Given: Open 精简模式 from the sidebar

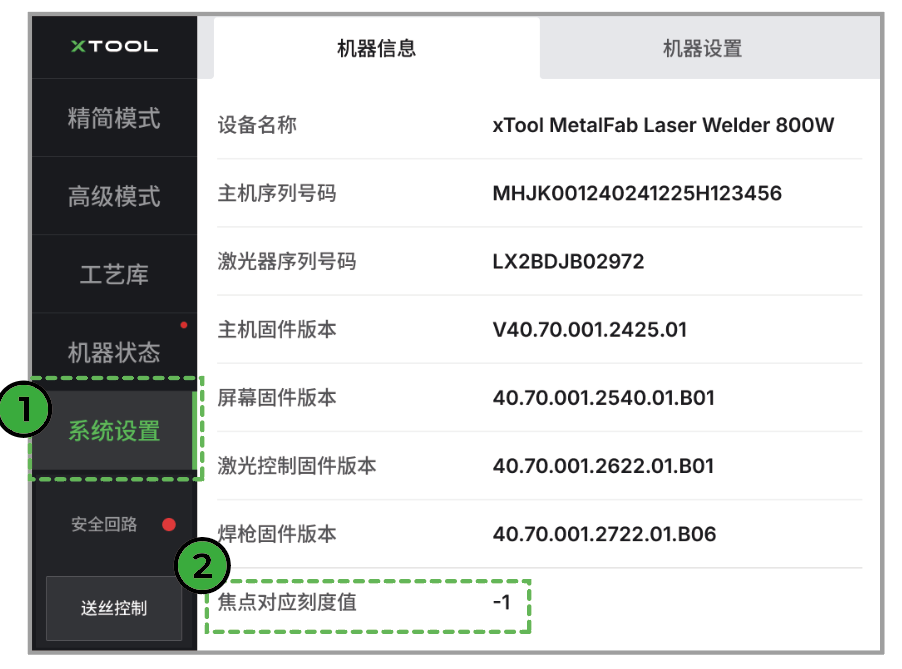Looking at the screenshot, I should (114, 118).
